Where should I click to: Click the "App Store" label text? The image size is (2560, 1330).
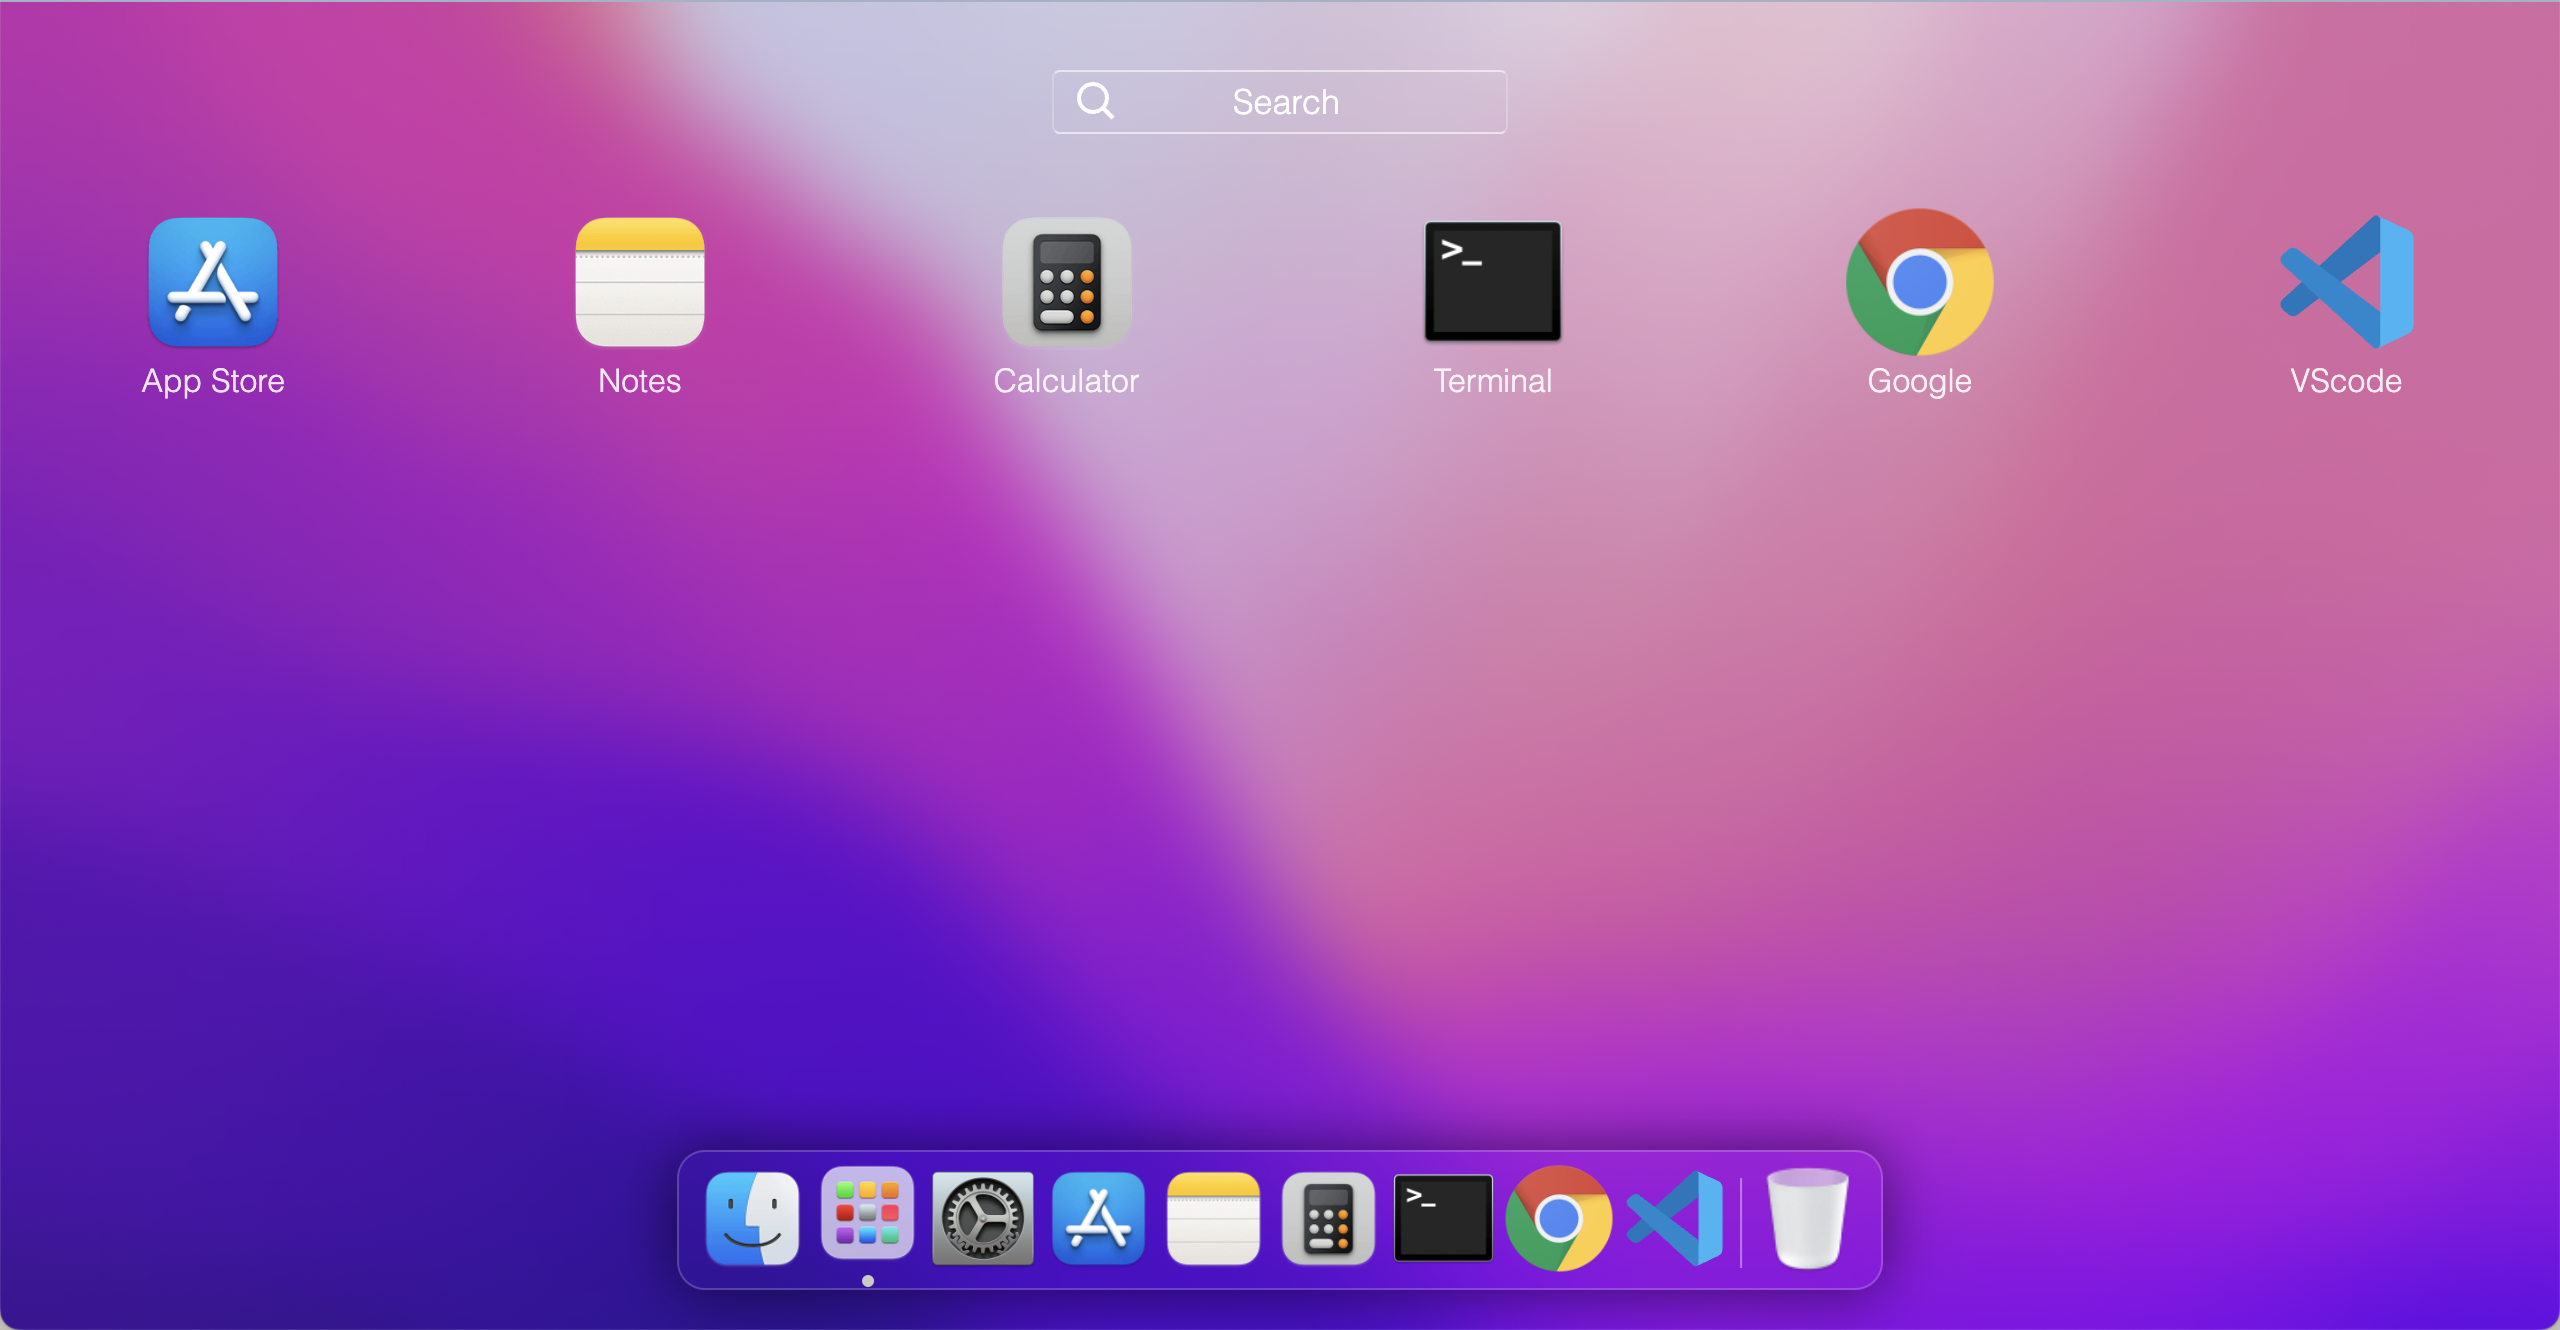point(213,381)
